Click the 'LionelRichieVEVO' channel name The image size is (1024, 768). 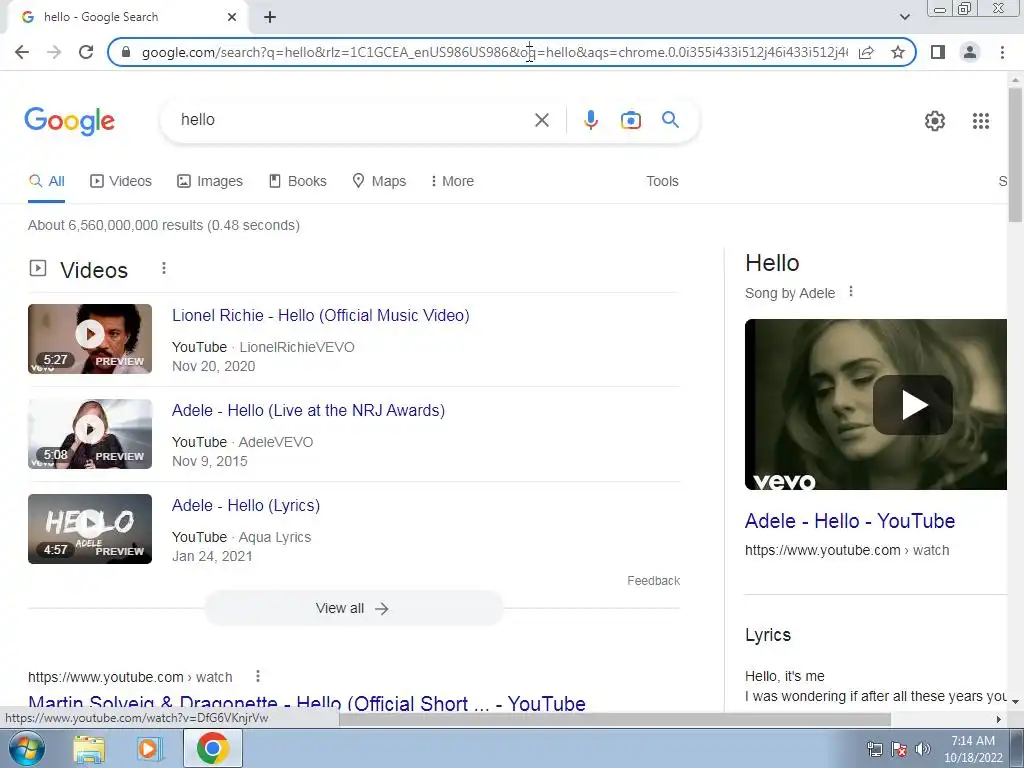point(297,347)
